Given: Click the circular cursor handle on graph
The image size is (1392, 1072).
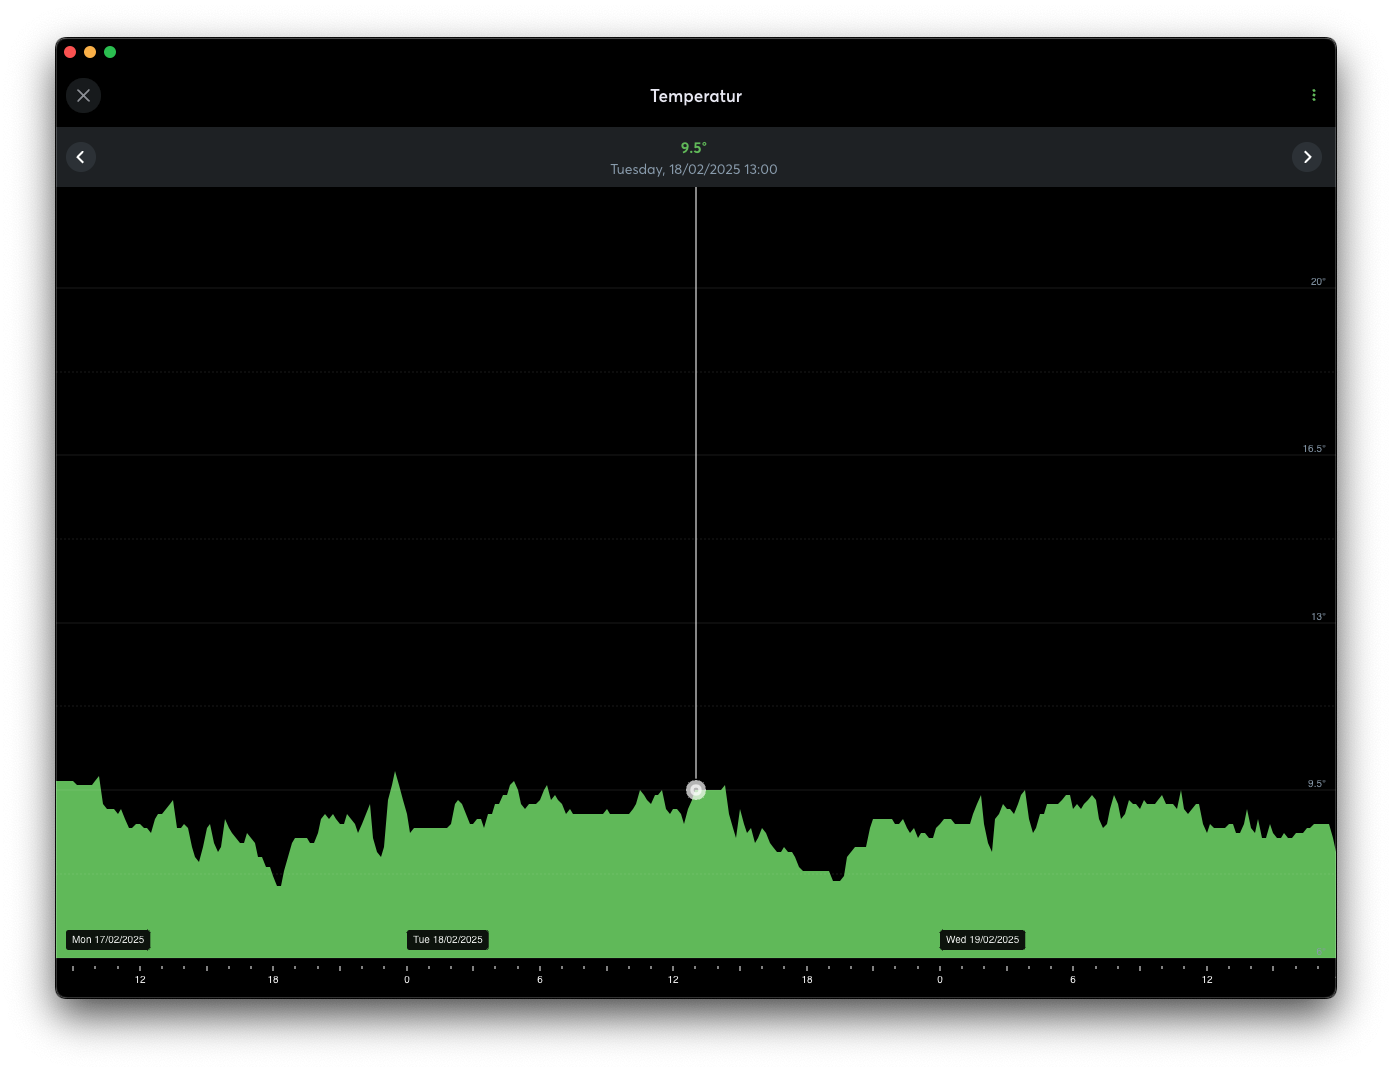Looking at the screenshot, I should [696, 790].
